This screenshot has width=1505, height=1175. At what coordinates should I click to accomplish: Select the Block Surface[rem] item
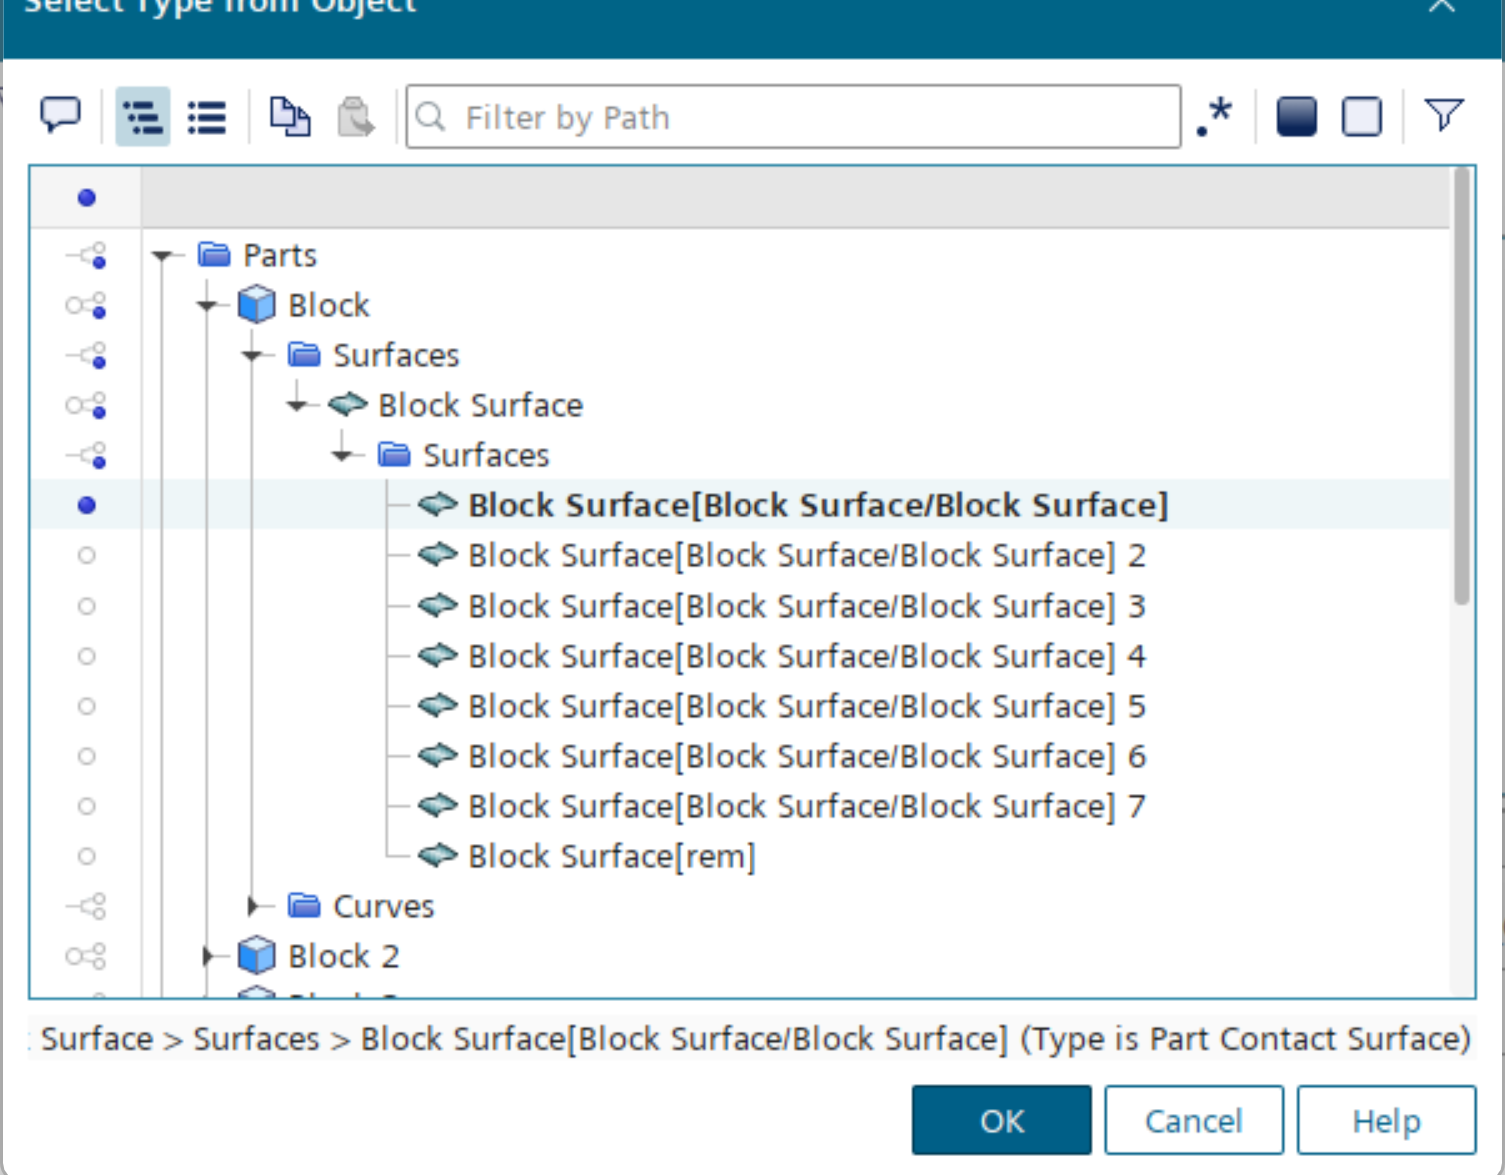(612, 856)
